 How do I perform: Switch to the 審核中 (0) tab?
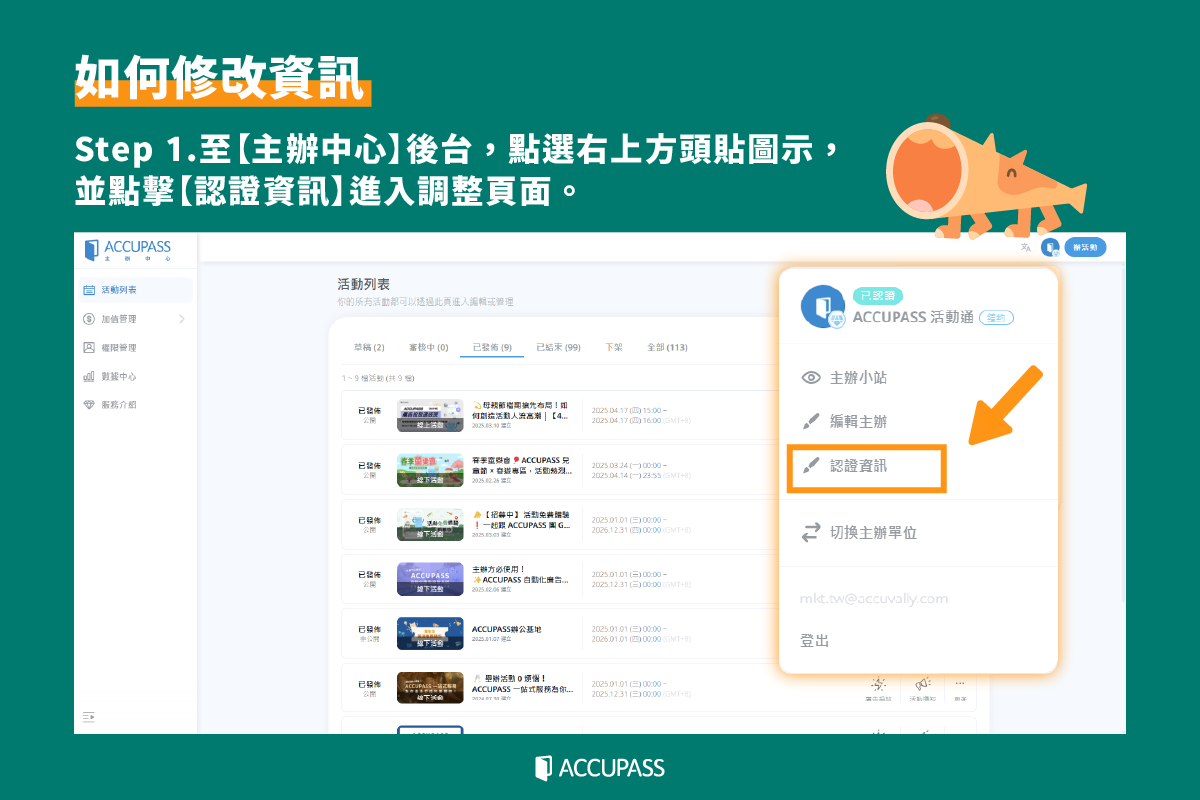tap(428, 348)
